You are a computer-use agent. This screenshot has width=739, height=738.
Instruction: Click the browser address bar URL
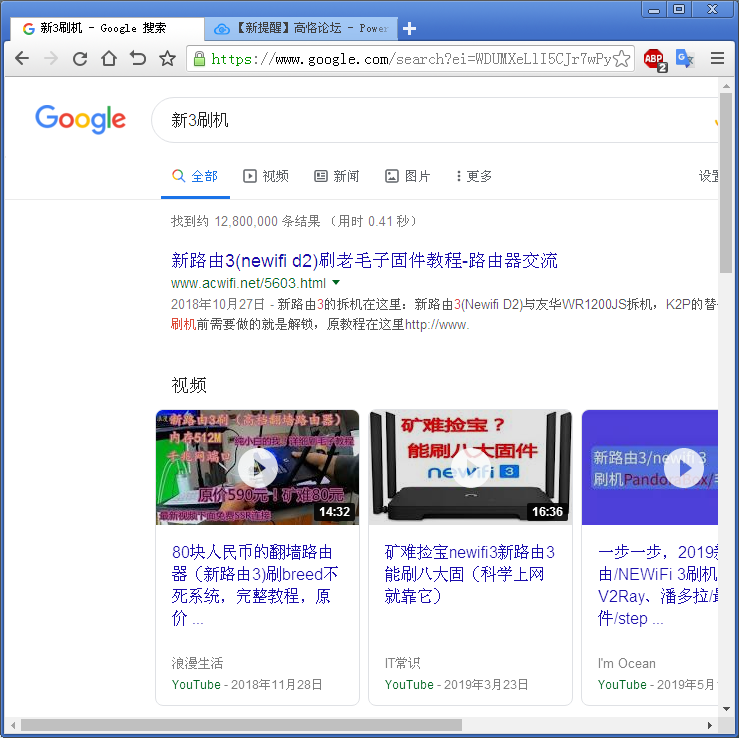(411, 59)
